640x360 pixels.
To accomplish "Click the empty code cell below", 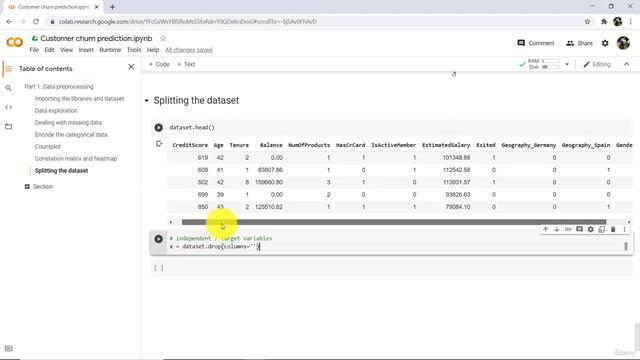I will 392,268.
